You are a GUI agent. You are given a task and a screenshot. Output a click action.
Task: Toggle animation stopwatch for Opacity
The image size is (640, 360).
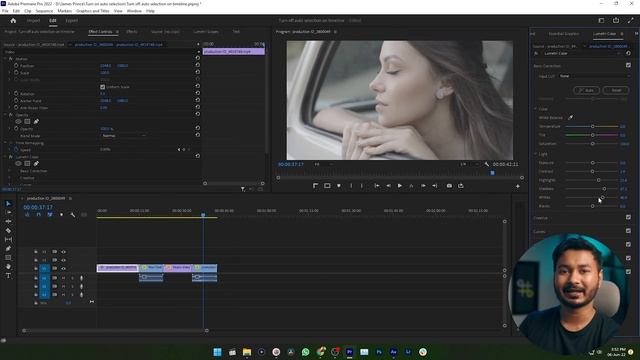point(16,129)
